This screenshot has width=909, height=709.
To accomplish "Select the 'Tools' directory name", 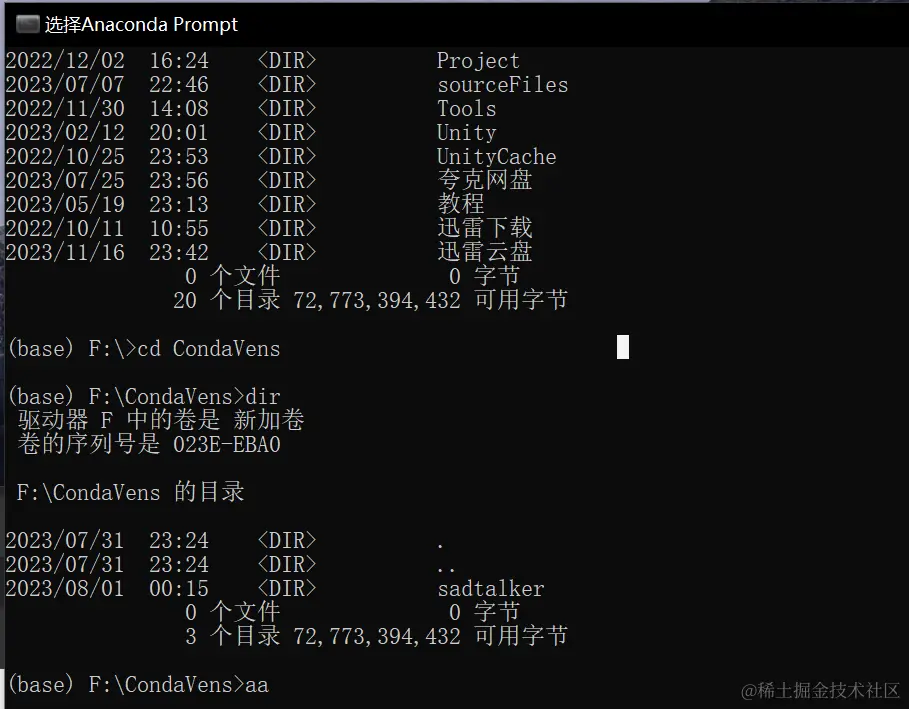I will pos(466,108).
